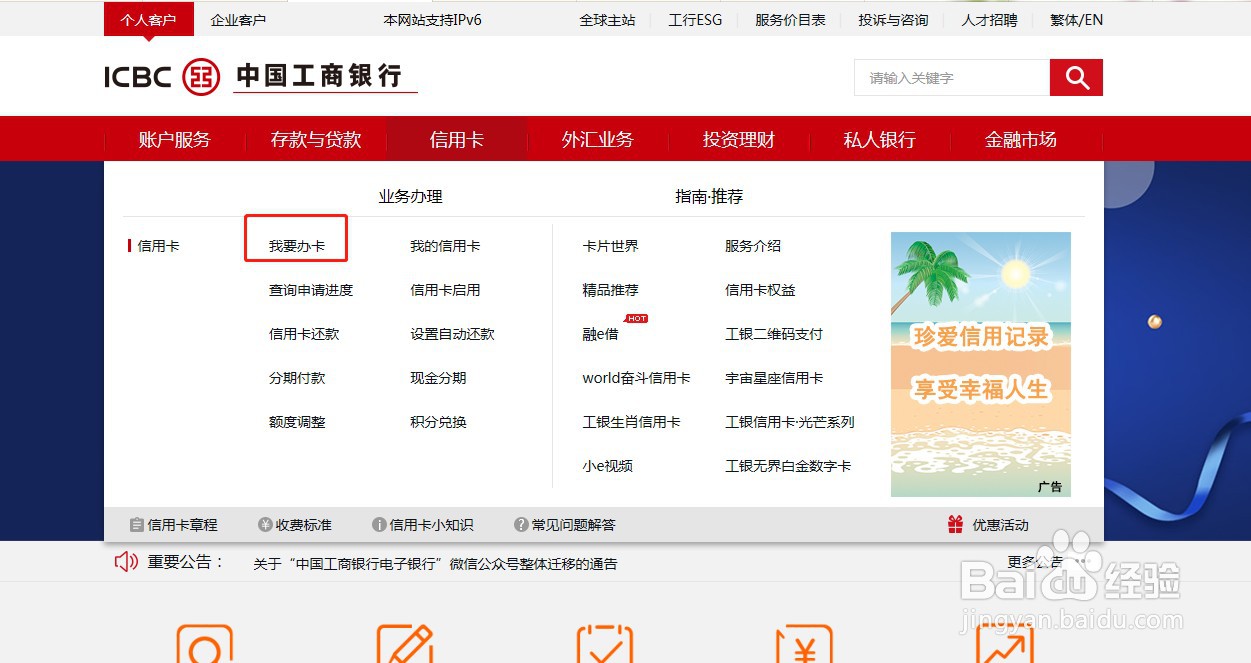Image resolution: width=1251 pixels, height=663 pixels.
Task: Click the speaker icon beside 重要公告
Action: [126, 562]
